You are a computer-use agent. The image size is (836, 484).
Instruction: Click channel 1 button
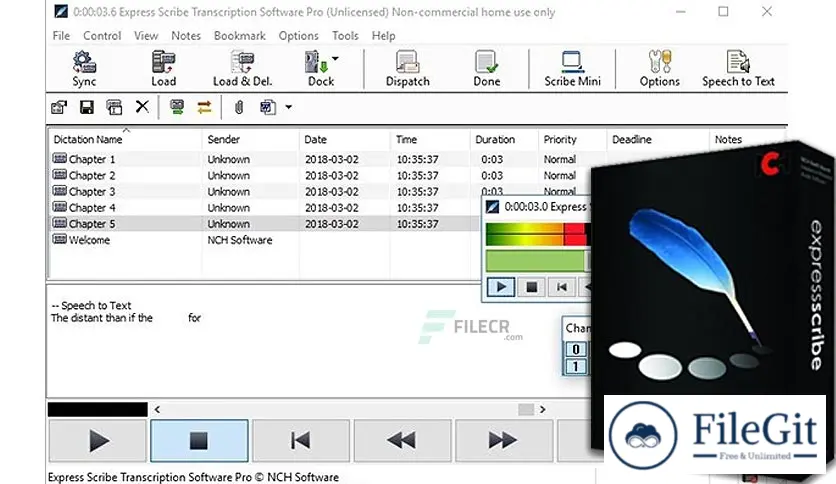pos(576,367)
